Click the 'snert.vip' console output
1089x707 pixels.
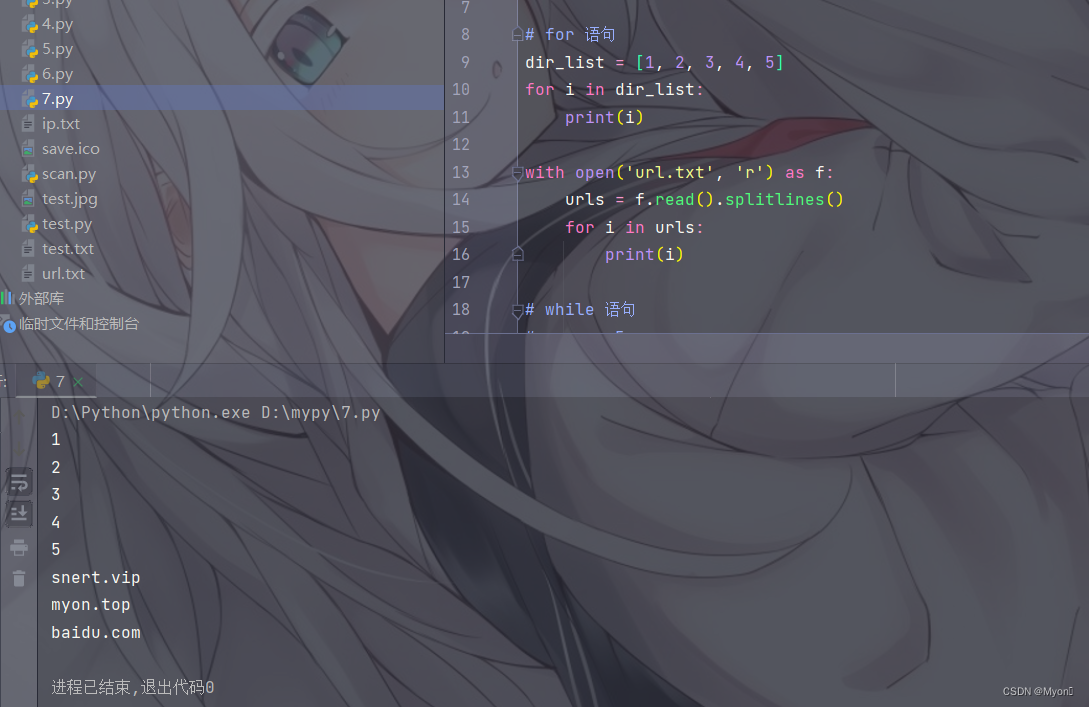pyautogui.click(x=96, y=578)
